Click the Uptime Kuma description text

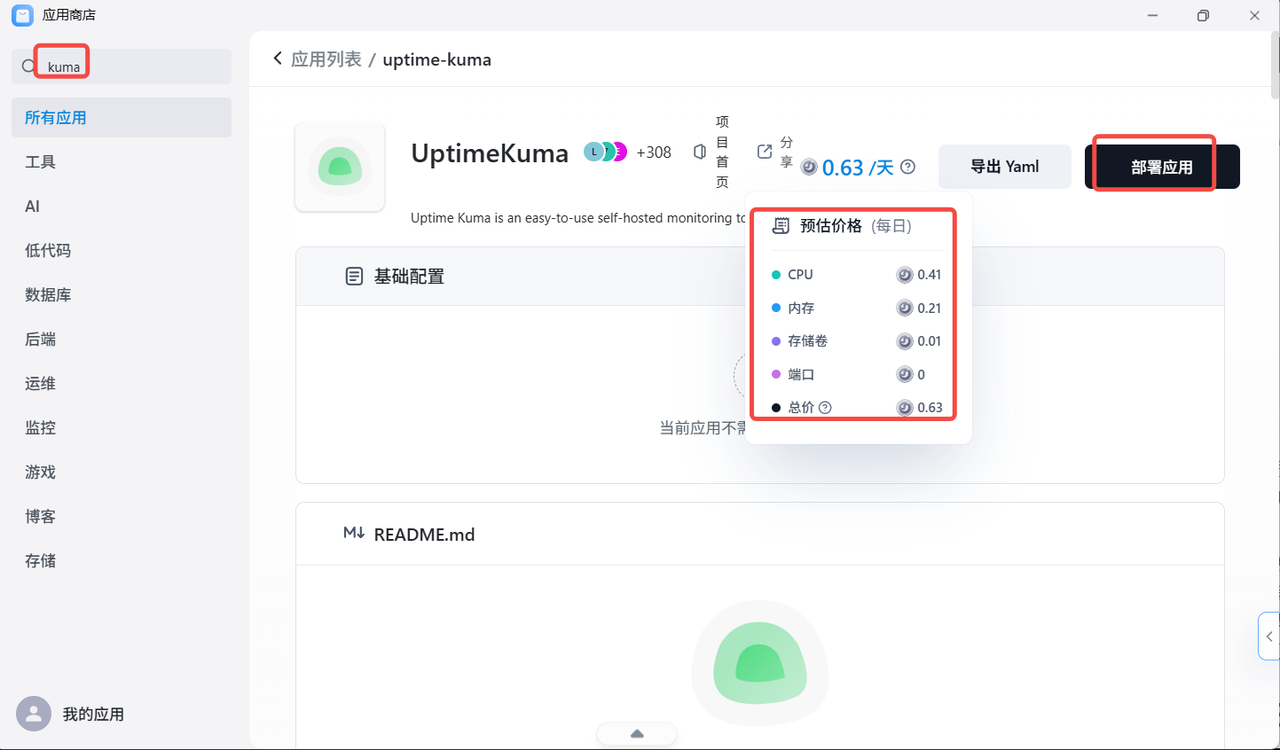(579, 217)
